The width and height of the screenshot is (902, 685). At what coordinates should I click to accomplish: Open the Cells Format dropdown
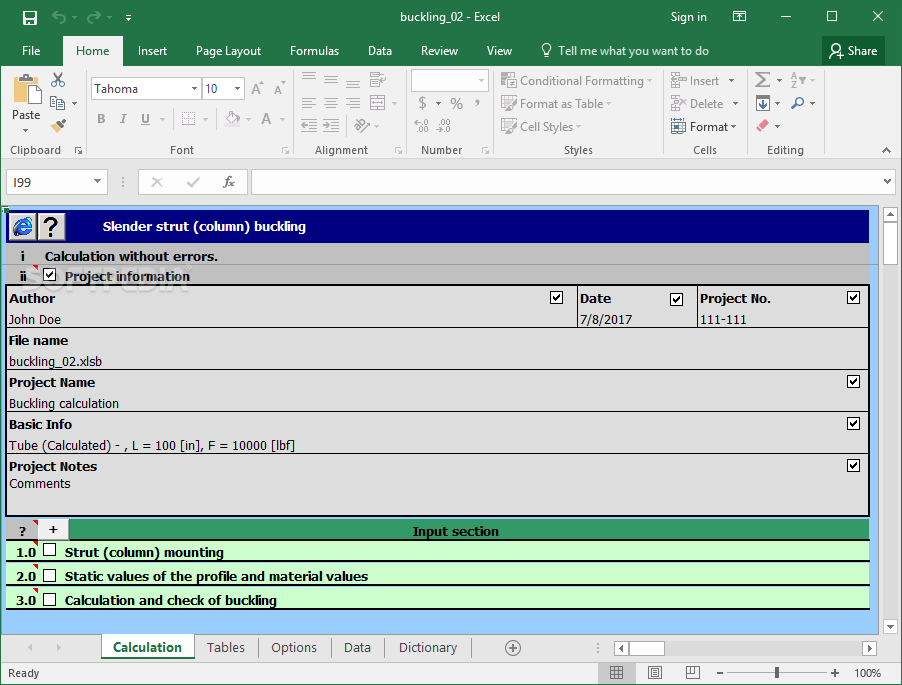(x=704, y=127)
